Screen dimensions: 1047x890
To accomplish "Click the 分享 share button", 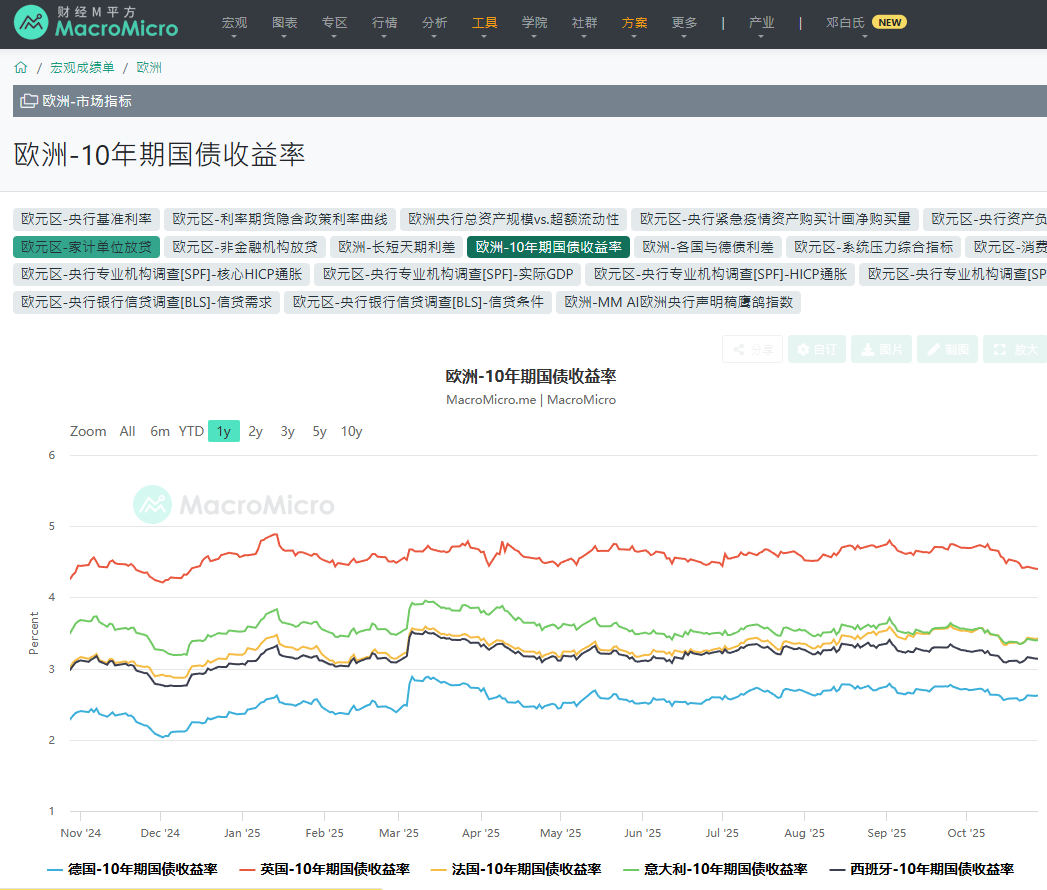I will pos(752,350).
